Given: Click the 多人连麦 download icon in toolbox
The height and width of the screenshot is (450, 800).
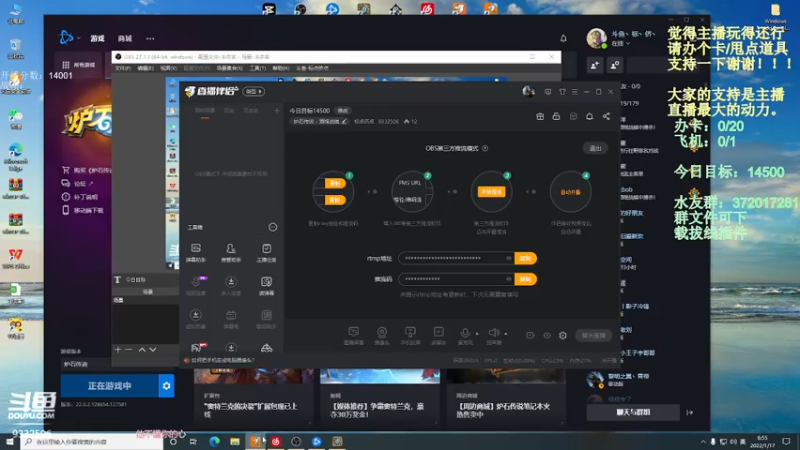Looking at the screenshot, I should coord(231,282).
